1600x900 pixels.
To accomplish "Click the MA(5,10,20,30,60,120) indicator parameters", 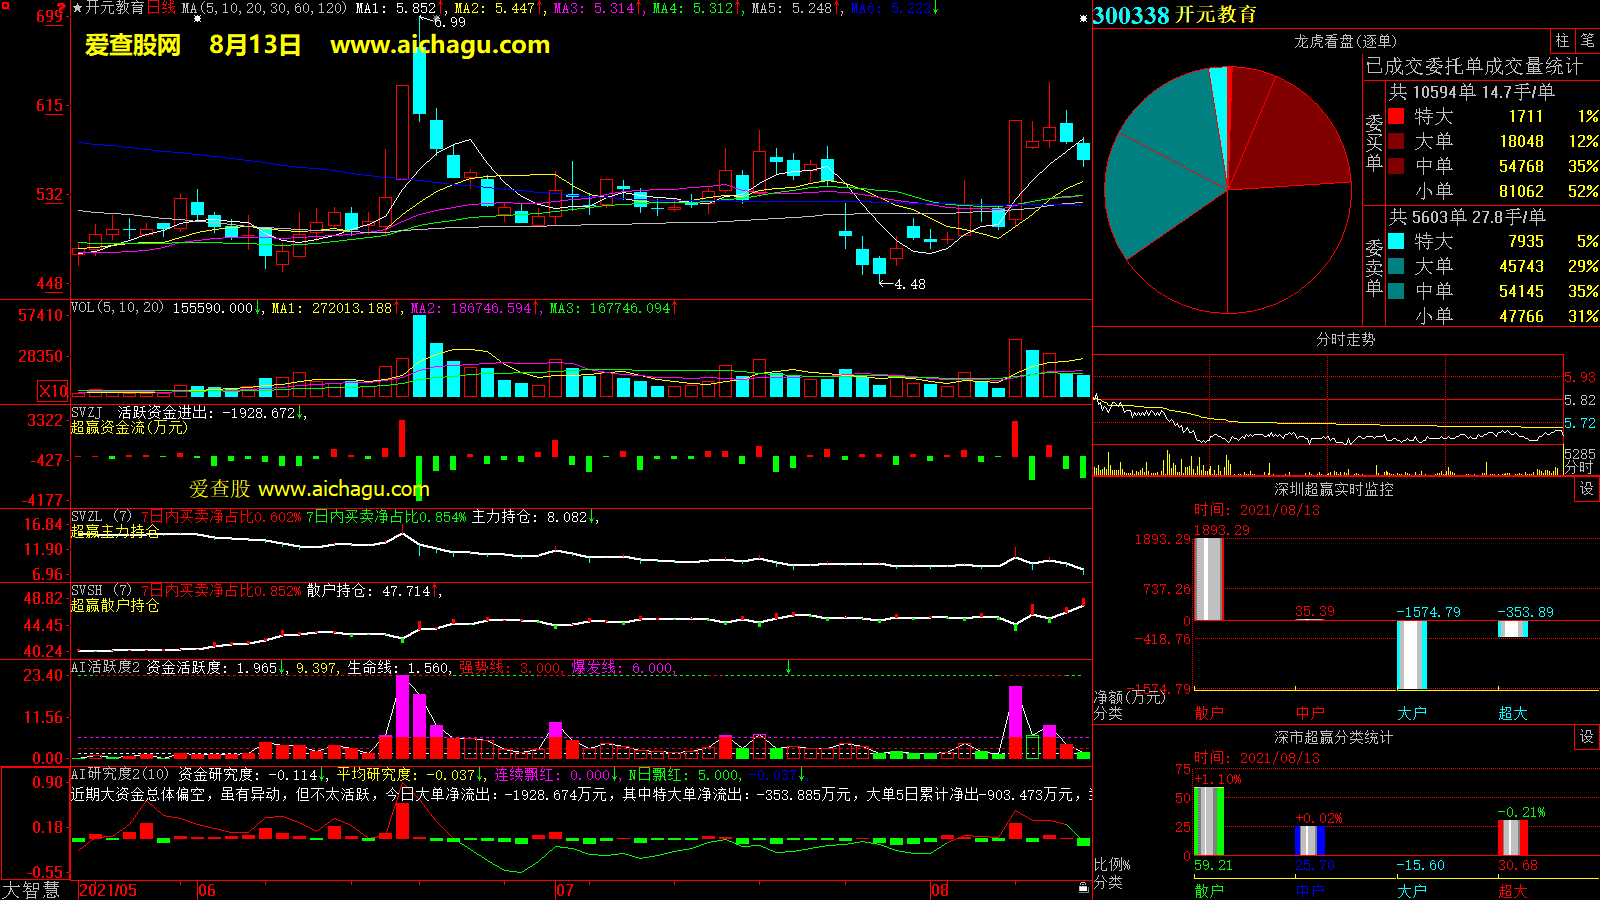I will [264, 8].
